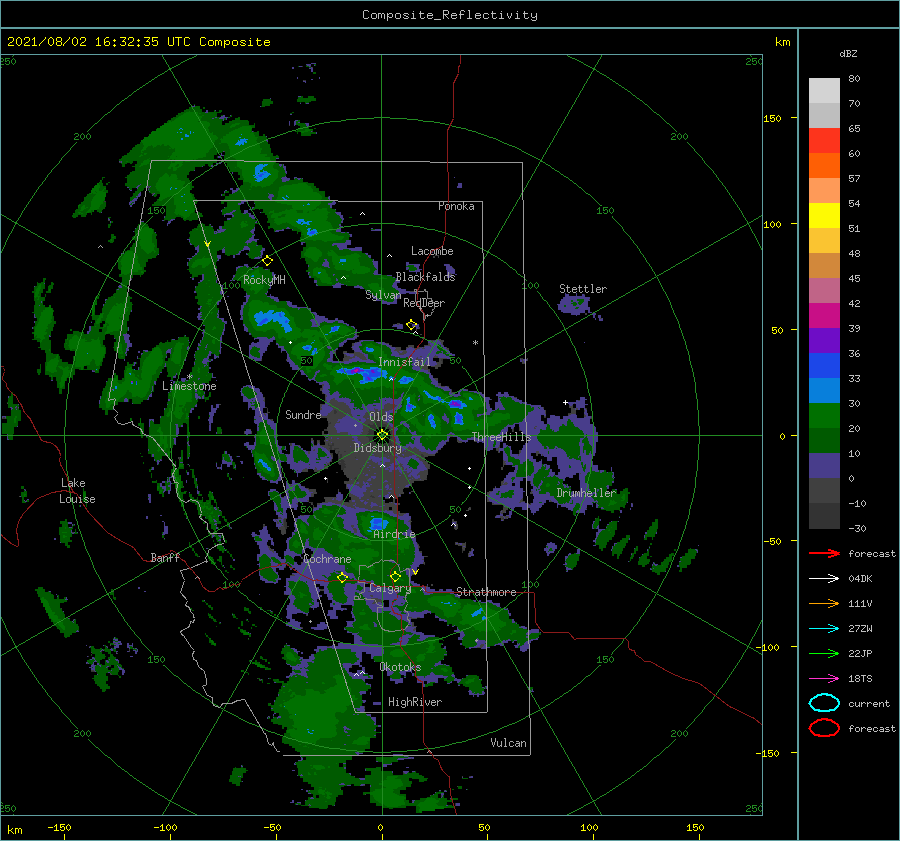Click the Stettler city label
Image resolution: width=900 pixels, height=841 pixels.
point(583,289)
